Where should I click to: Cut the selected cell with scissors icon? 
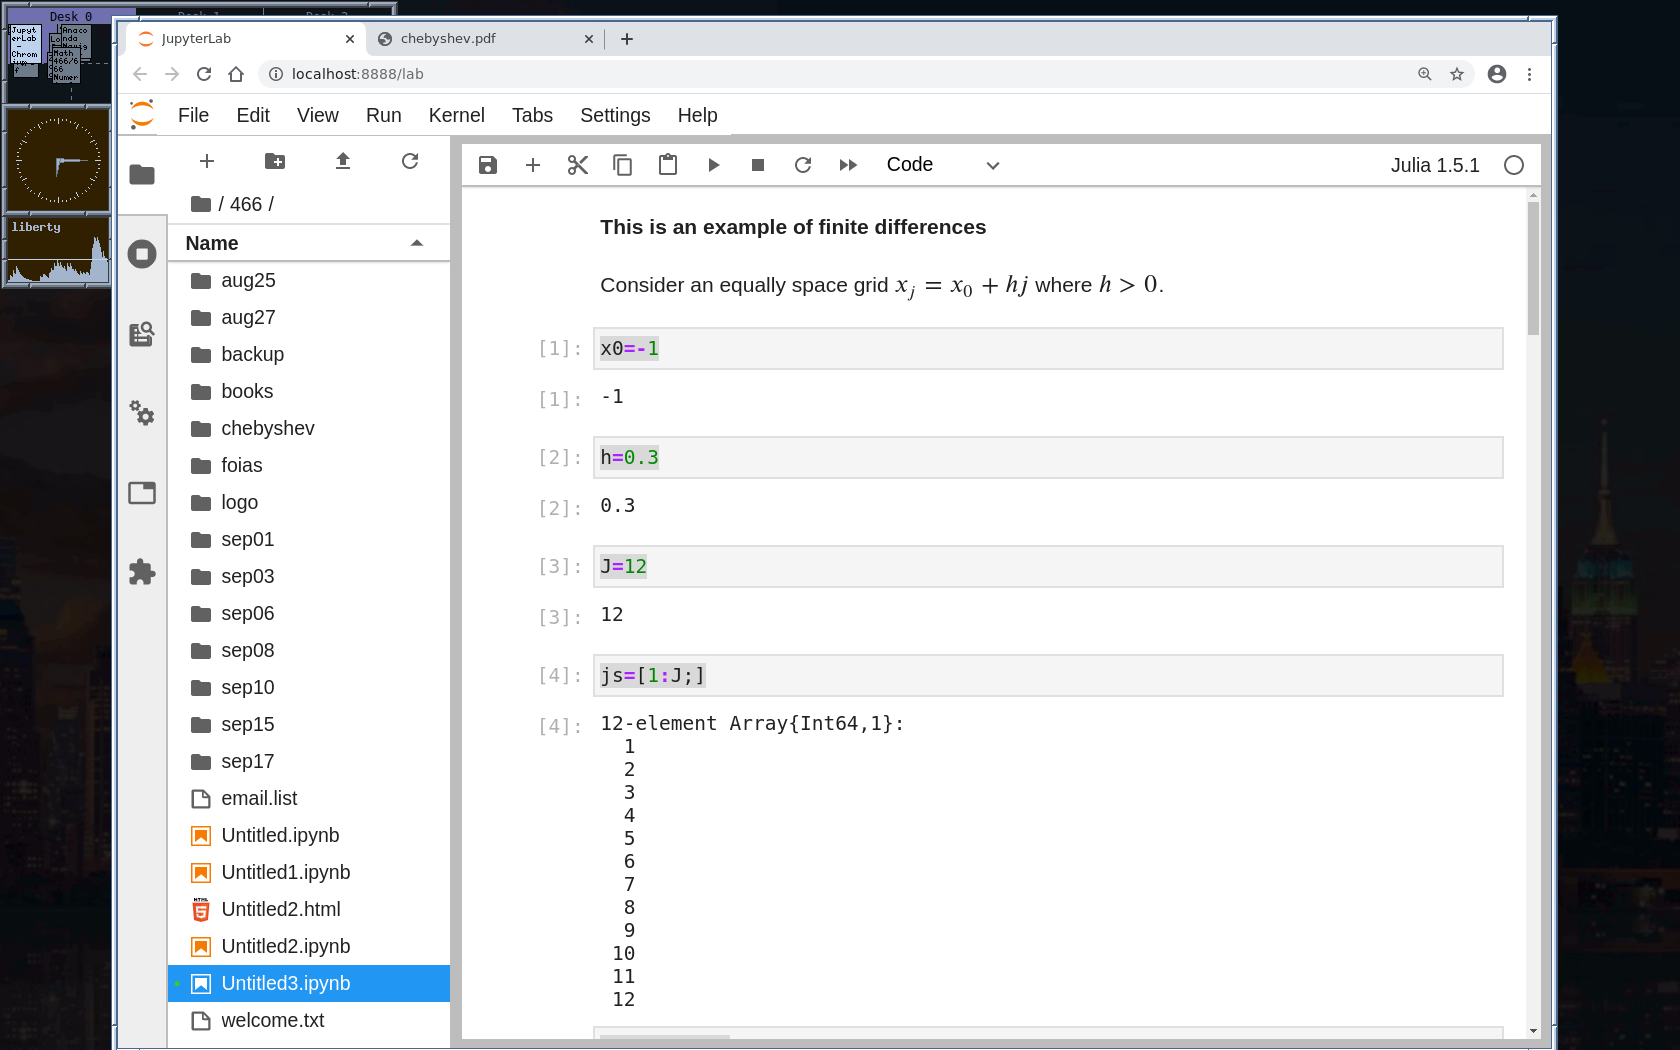coord(577,165)
